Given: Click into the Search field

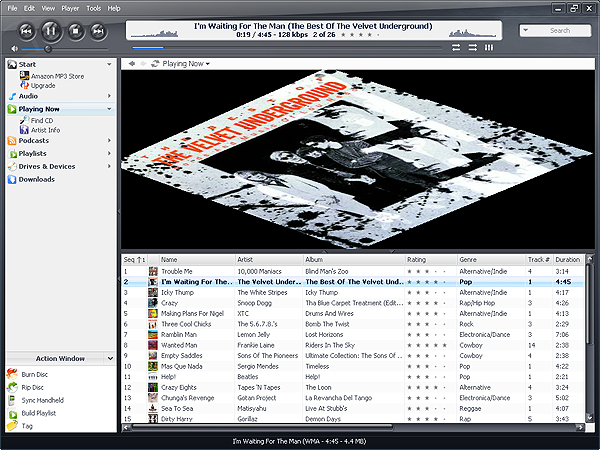Looking at the screenshot, I should click(x=560, y=31).
